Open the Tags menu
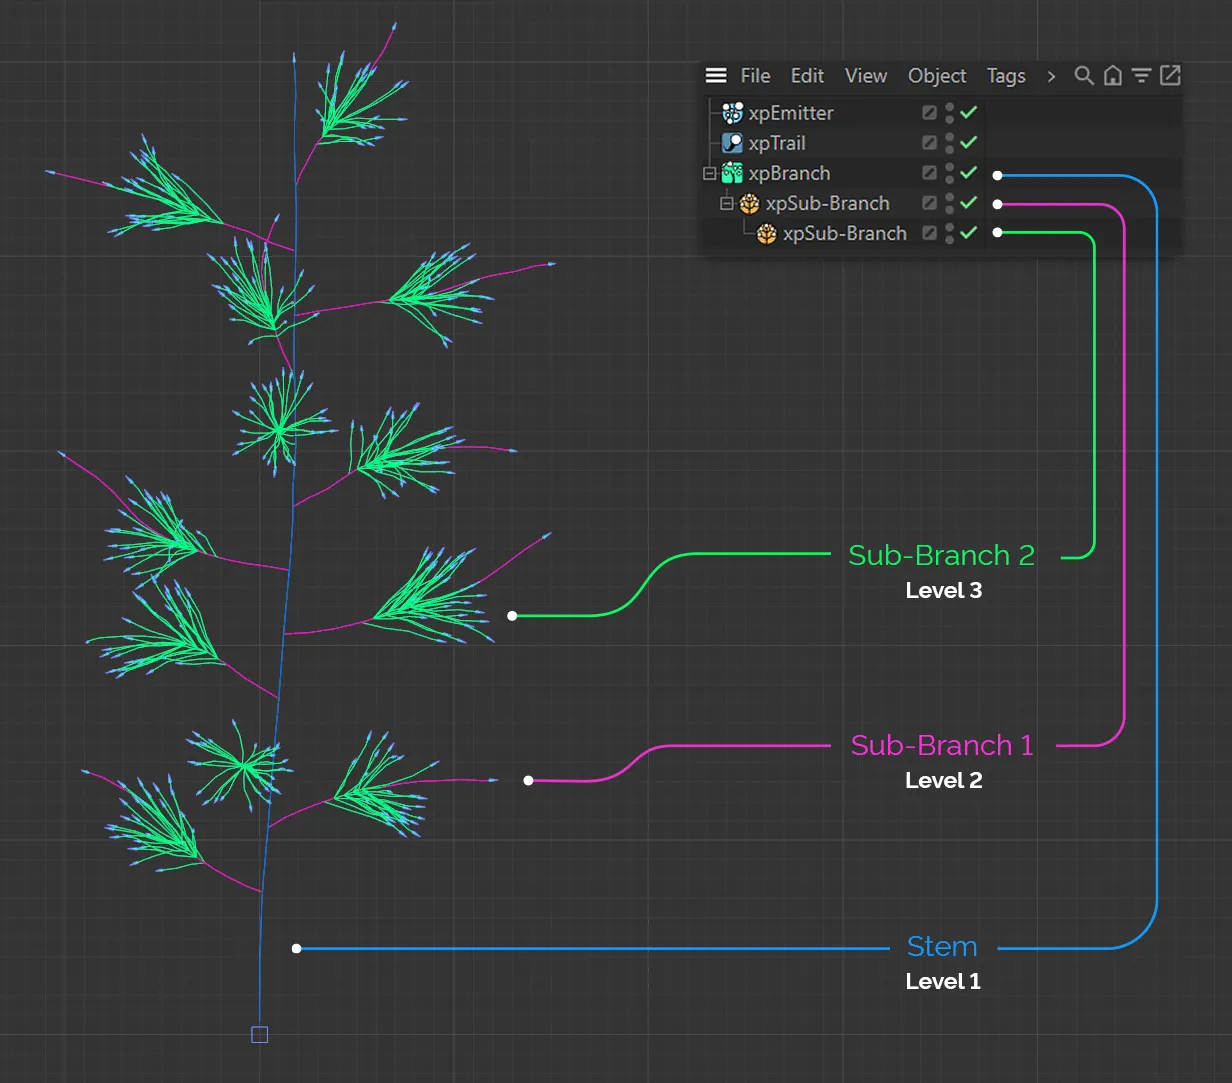The width and height of the screenshot is (1232, 1083). point(1006,76)
